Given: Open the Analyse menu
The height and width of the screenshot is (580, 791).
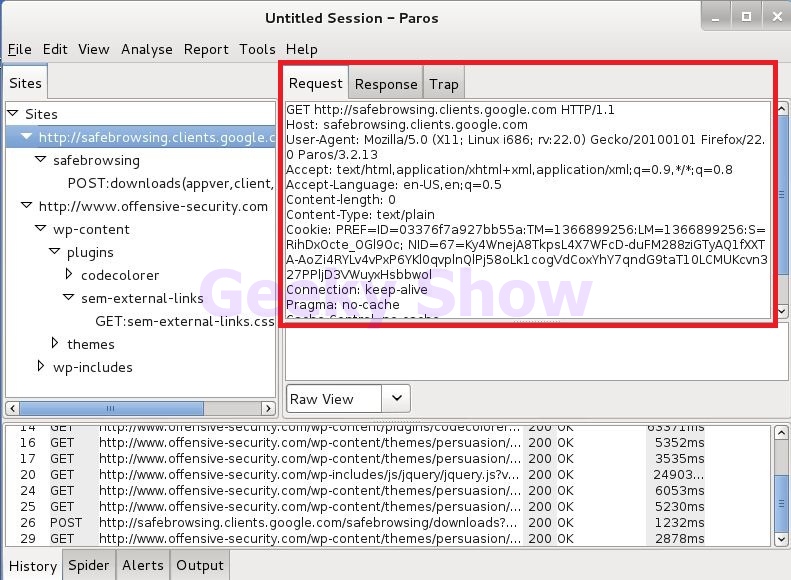Looking at the screenshot, I should pyautogui.click(x=147, y=49).
